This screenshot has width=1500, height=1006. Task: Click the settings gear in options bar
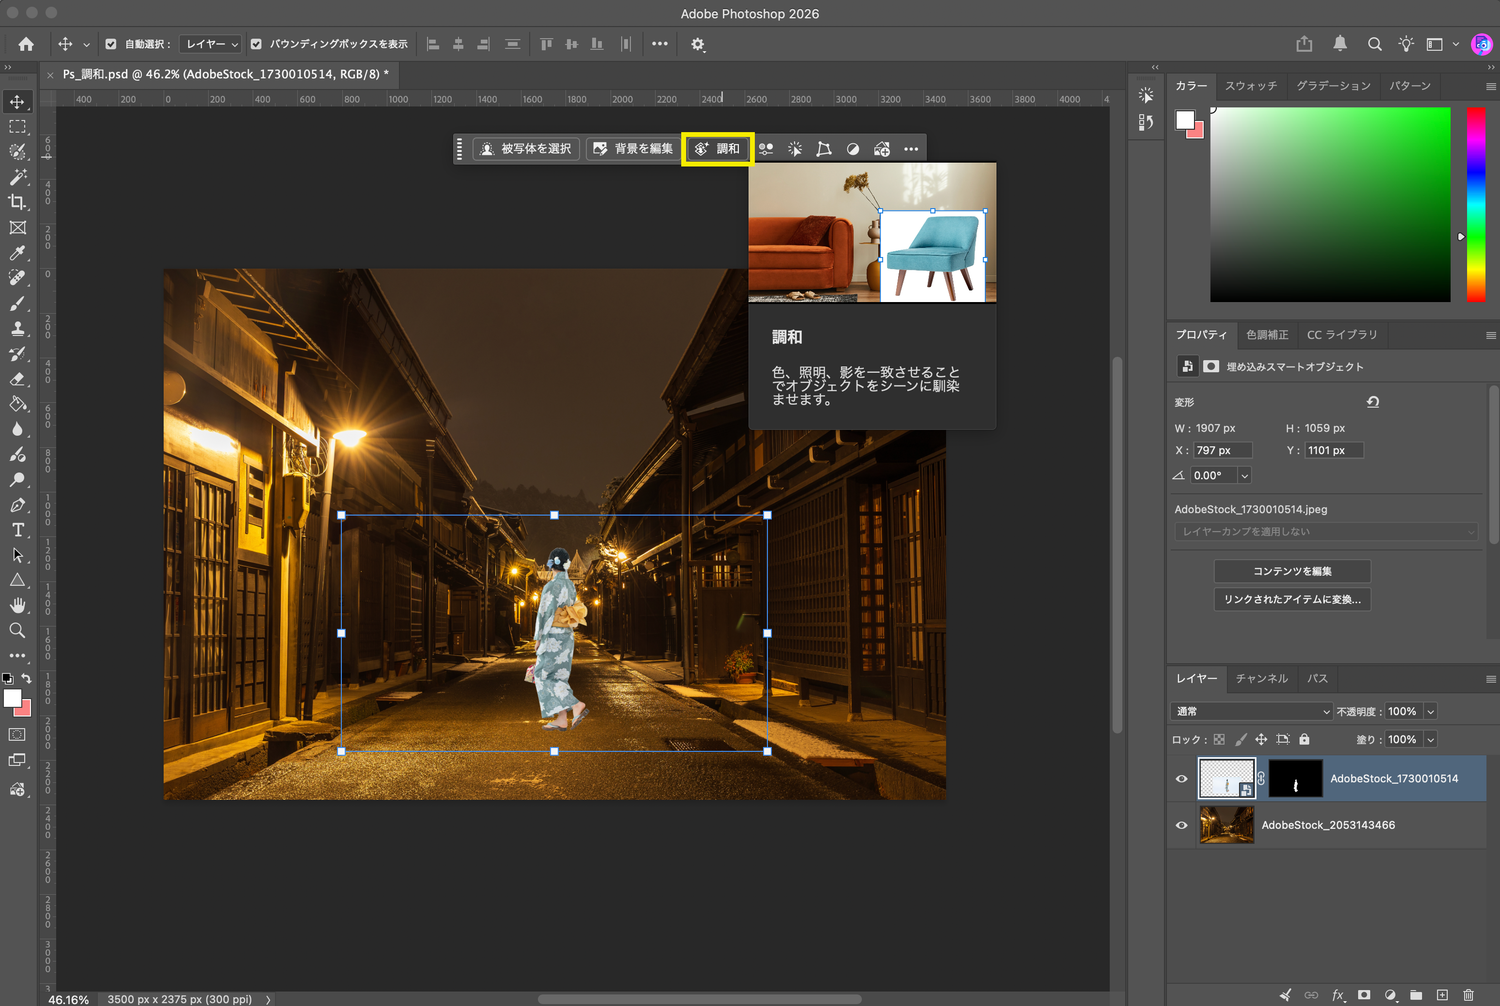click(698, 44)
